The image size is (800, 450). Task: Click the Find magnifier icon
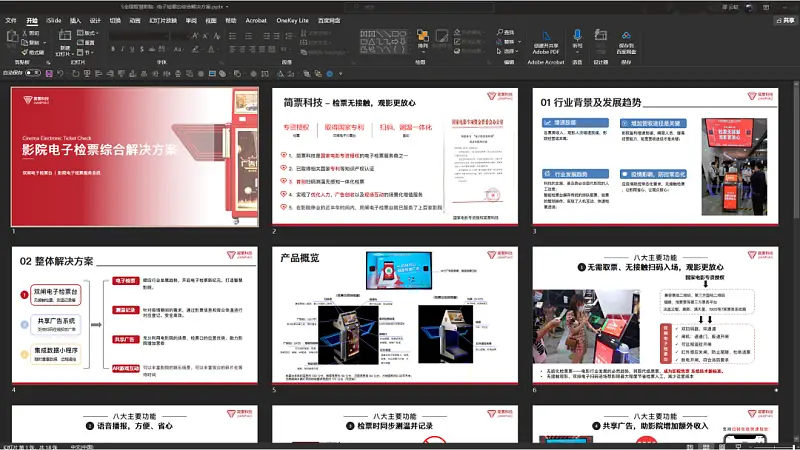click(499, 32)
